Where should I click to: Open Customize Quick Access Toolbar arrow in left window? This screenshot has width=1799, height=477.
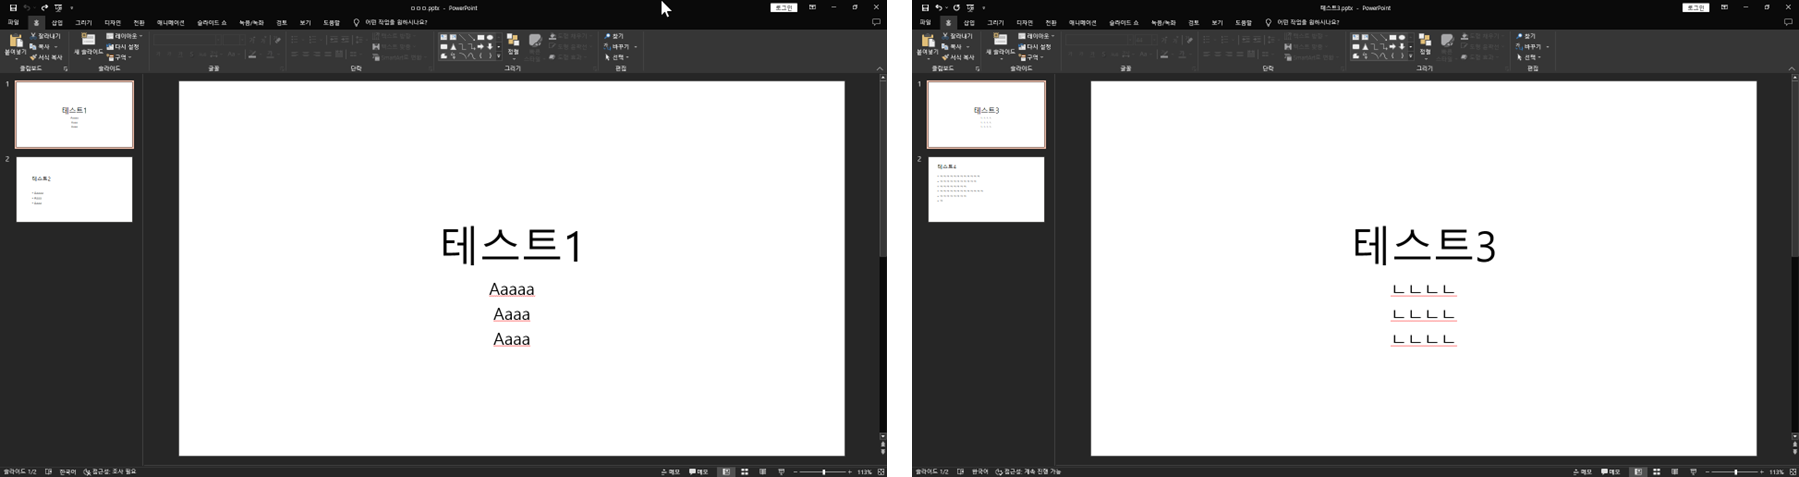click(x=72, y=8)
